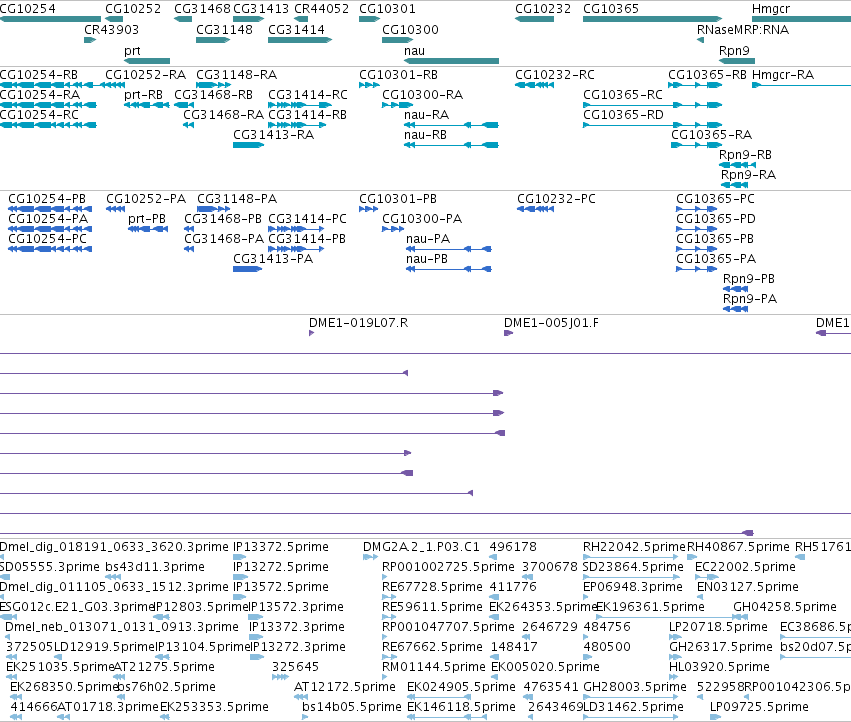Click EST label DMG2A.2_1.P03.C1
Screen dimensions: 851x722
421,547
